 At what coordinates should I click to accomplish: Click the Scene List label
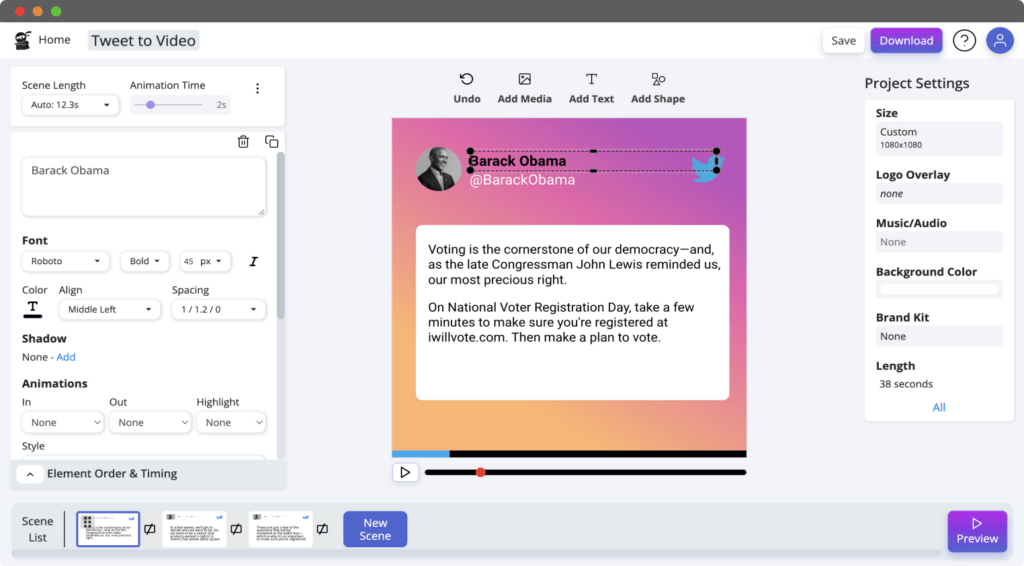37,529
